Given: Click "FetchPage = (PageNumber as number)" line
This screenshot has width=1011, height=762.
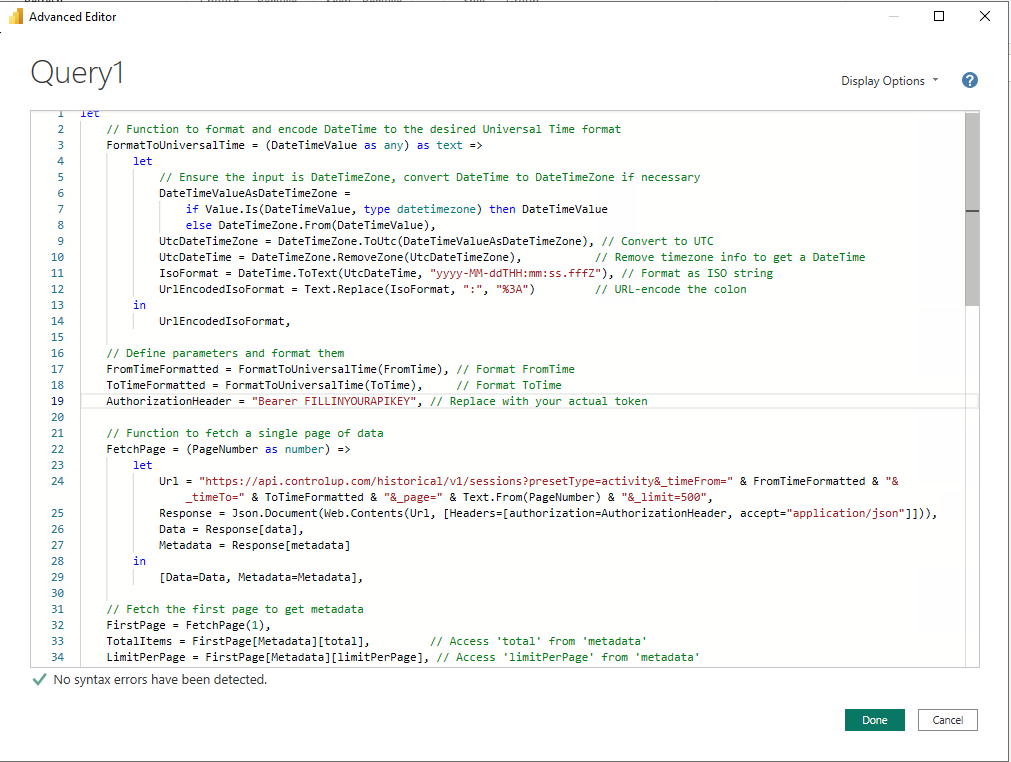Looking at the screenshot, I should point(228,449).
